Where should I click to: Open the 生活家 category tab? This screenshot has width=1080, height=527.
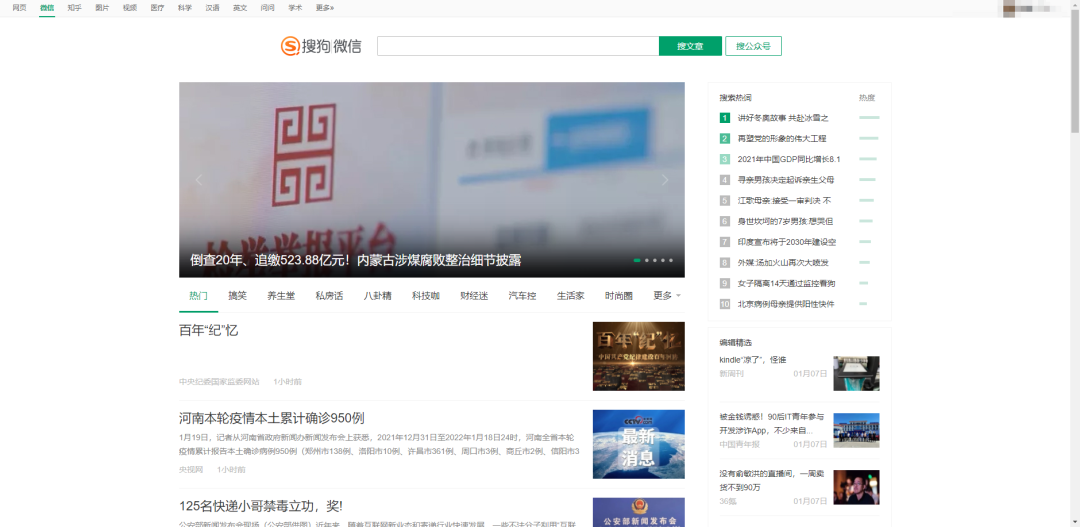[x=570, y=296]
